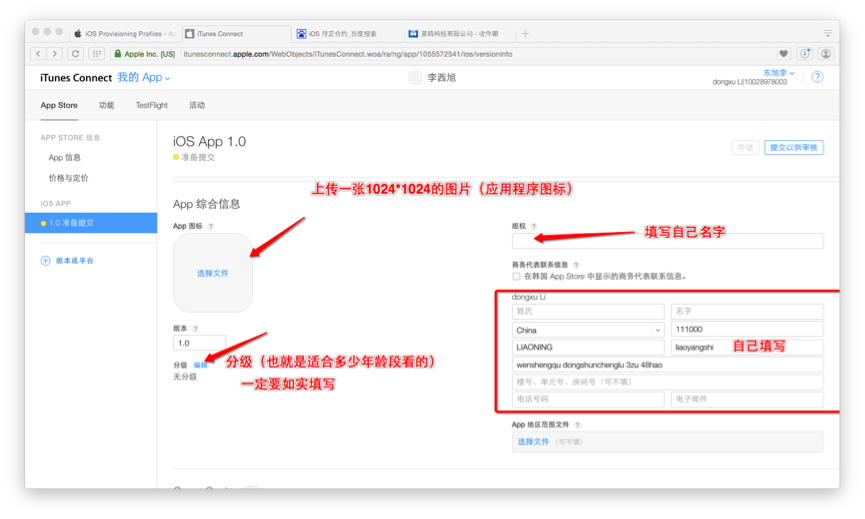Screen dimensions: 865x519
Task: Click help icon beside App 地区范围文件
Action: point(577,425)
